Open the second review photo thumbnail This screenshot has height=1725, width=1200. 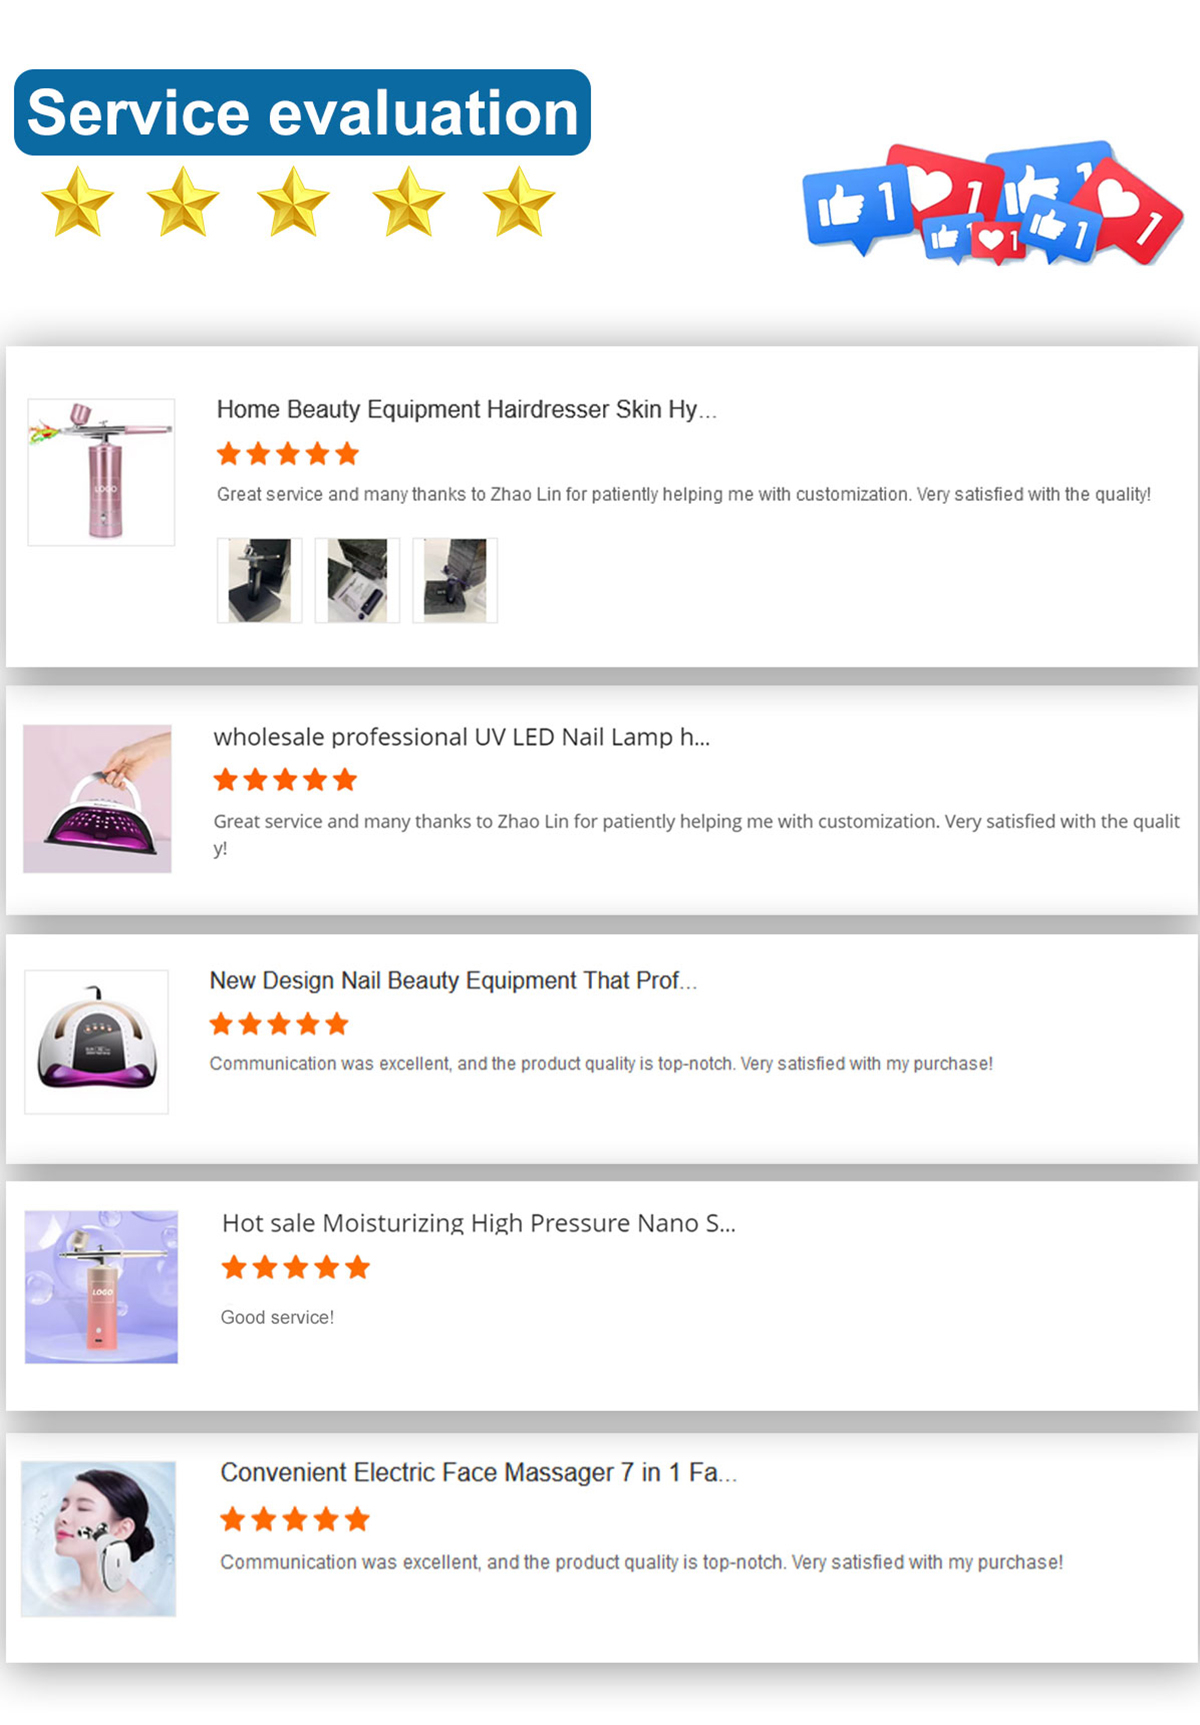(x=357, y=580)
